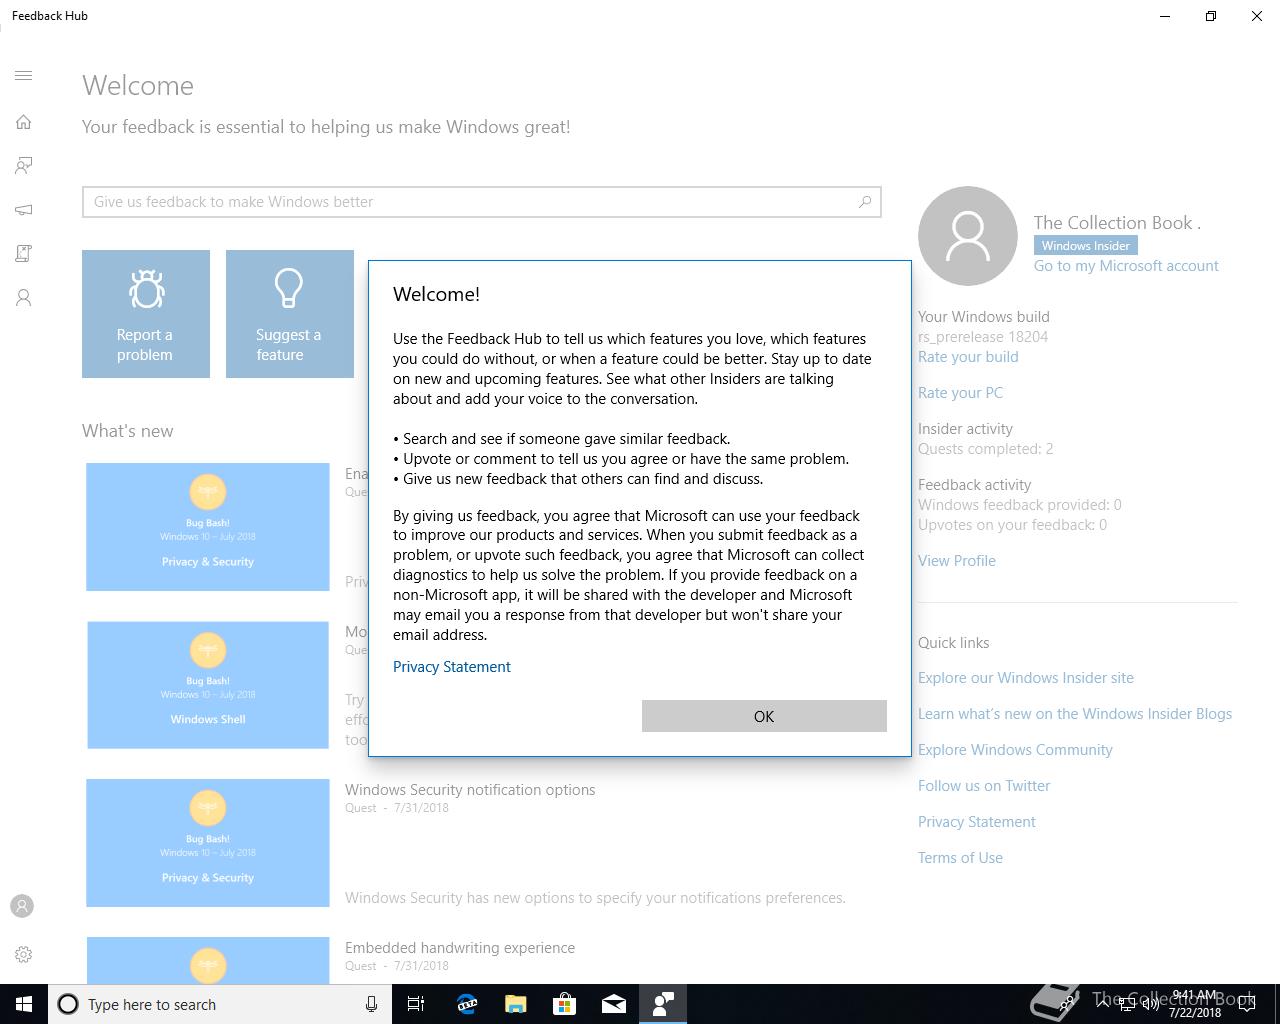
Task: Click the Cortana microphone icon
Action: tap(371, 1004)
